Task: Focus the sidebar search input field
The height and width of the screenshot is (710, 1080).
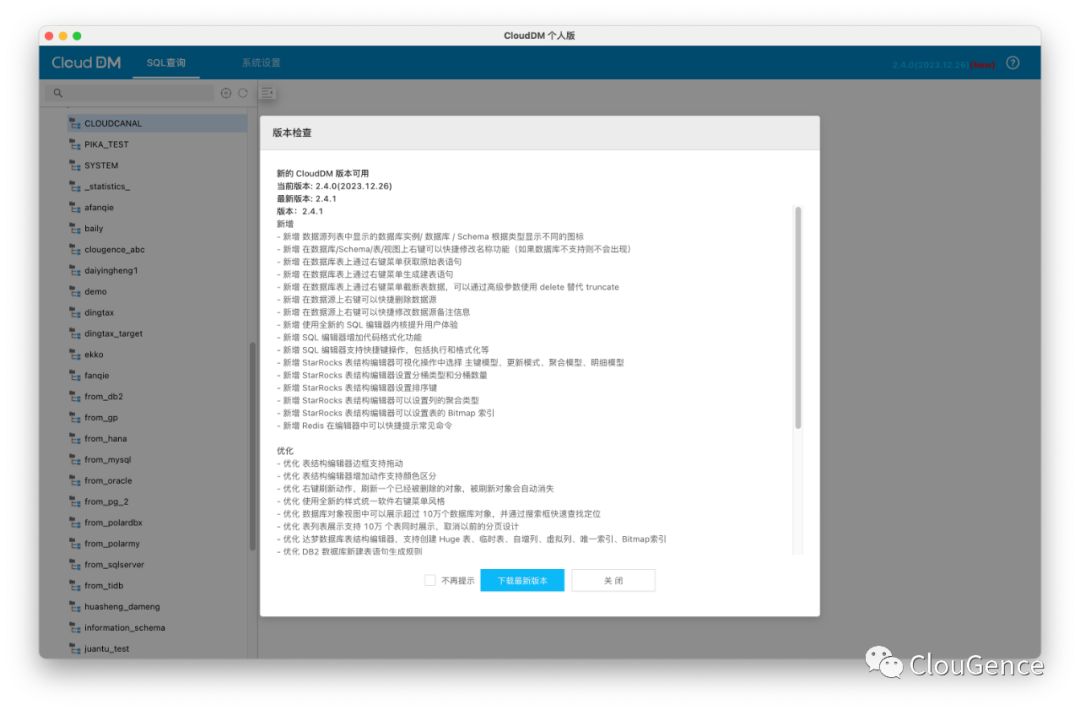Action: [x=131, y=93]
